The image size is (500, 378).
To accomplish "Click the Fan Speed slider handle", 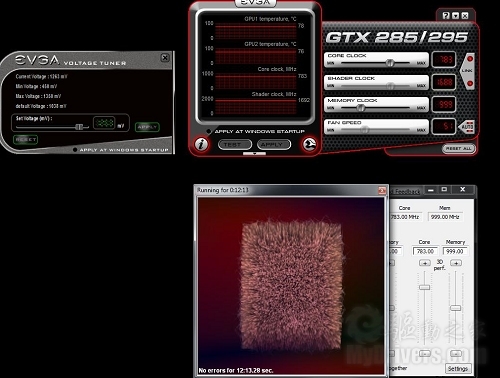I will pos(365,130).
